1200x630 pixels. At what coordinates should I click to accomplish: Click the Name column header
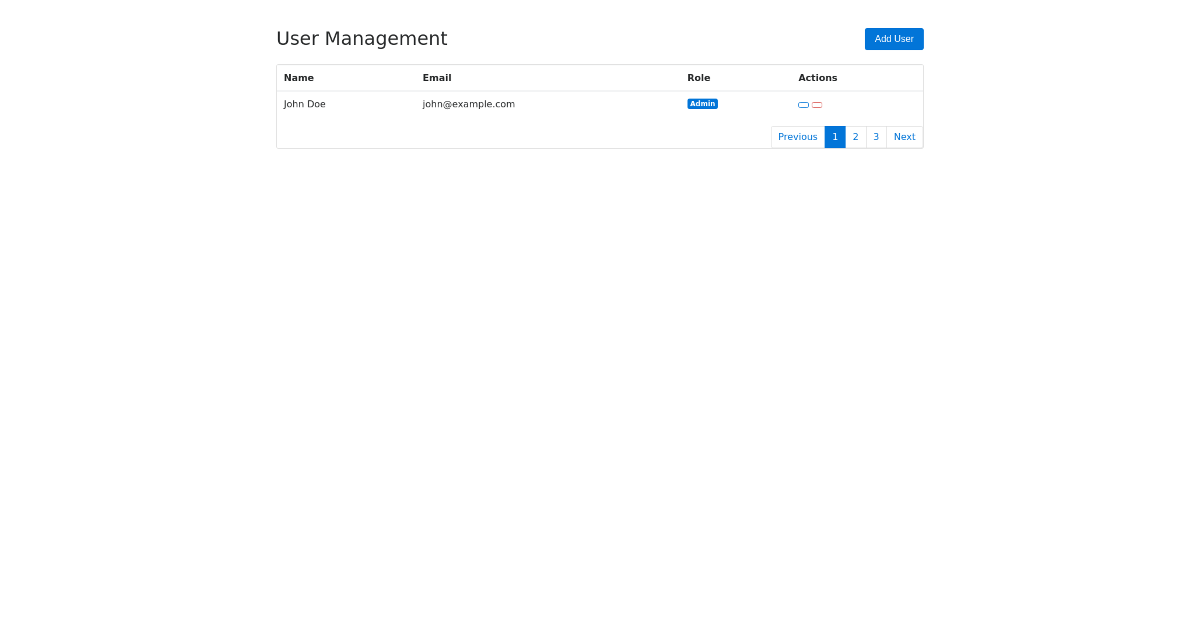[x=298, y=78]
